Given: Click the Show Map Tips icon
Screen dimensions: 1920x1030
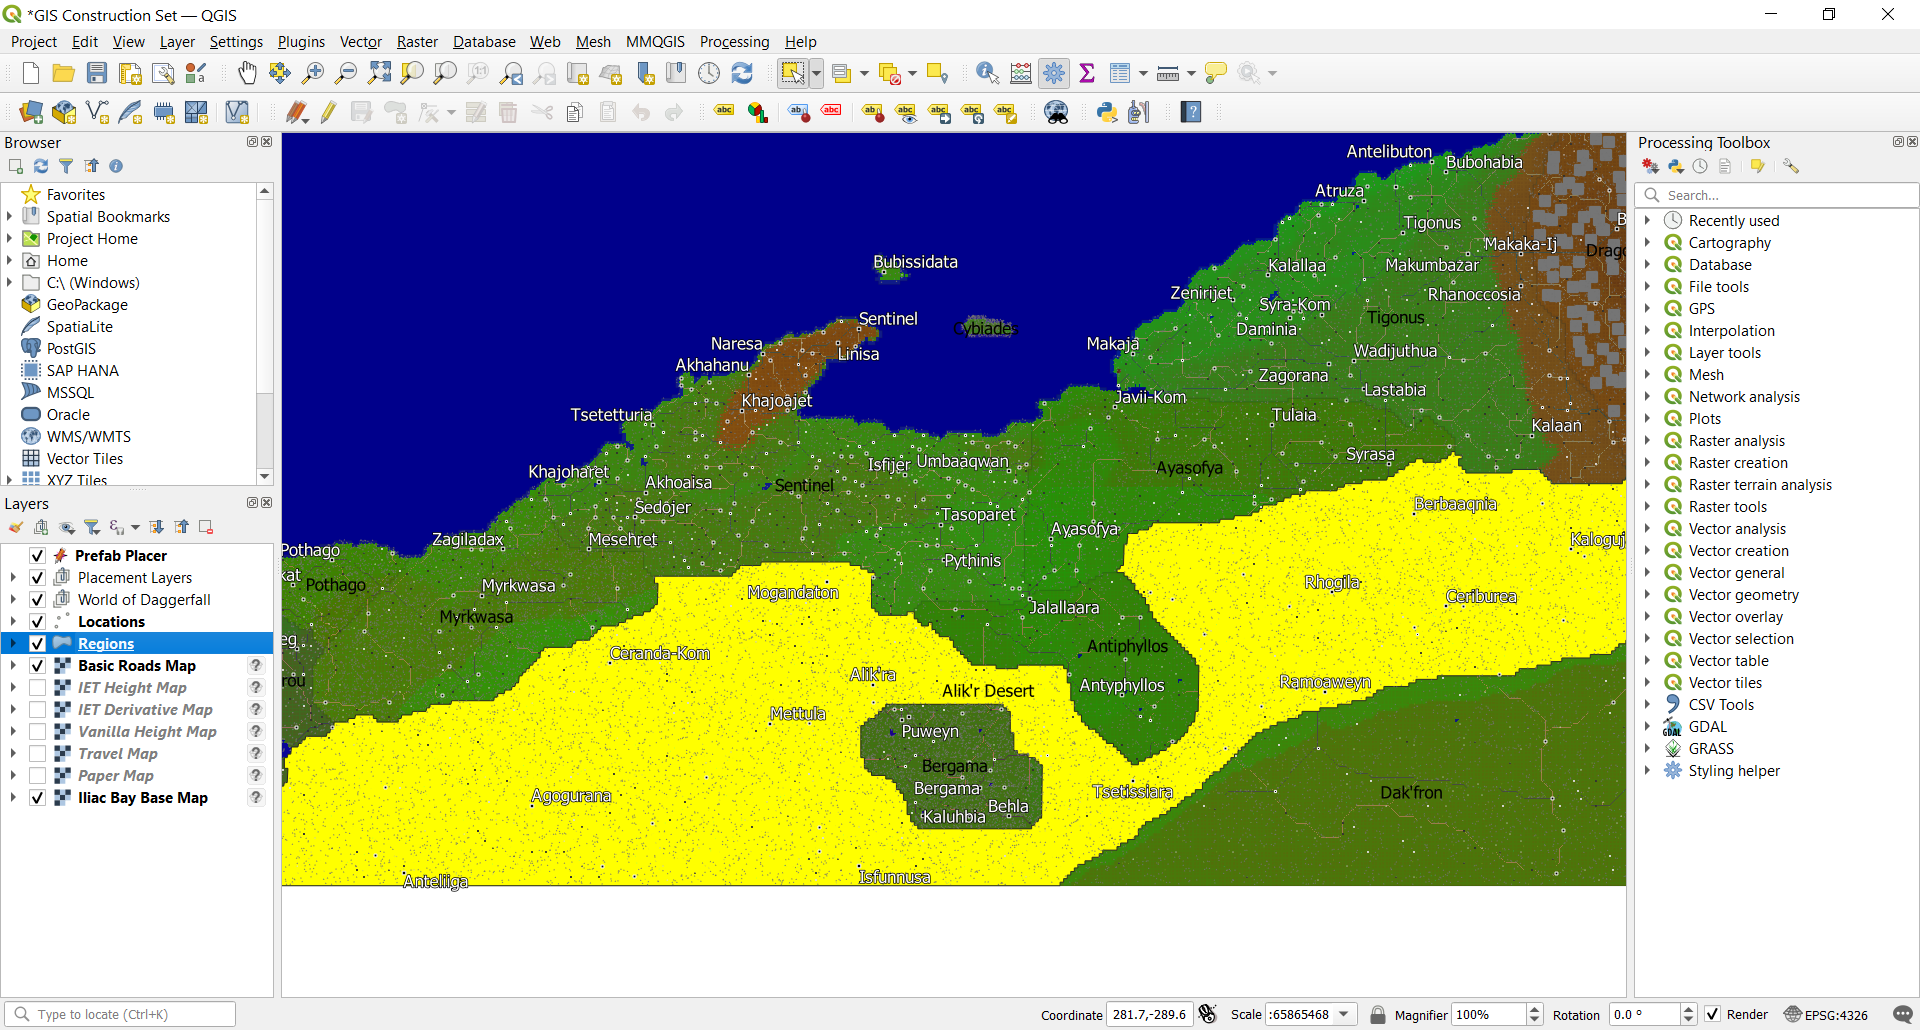Looking at the screenshot, I should 1216,73.
